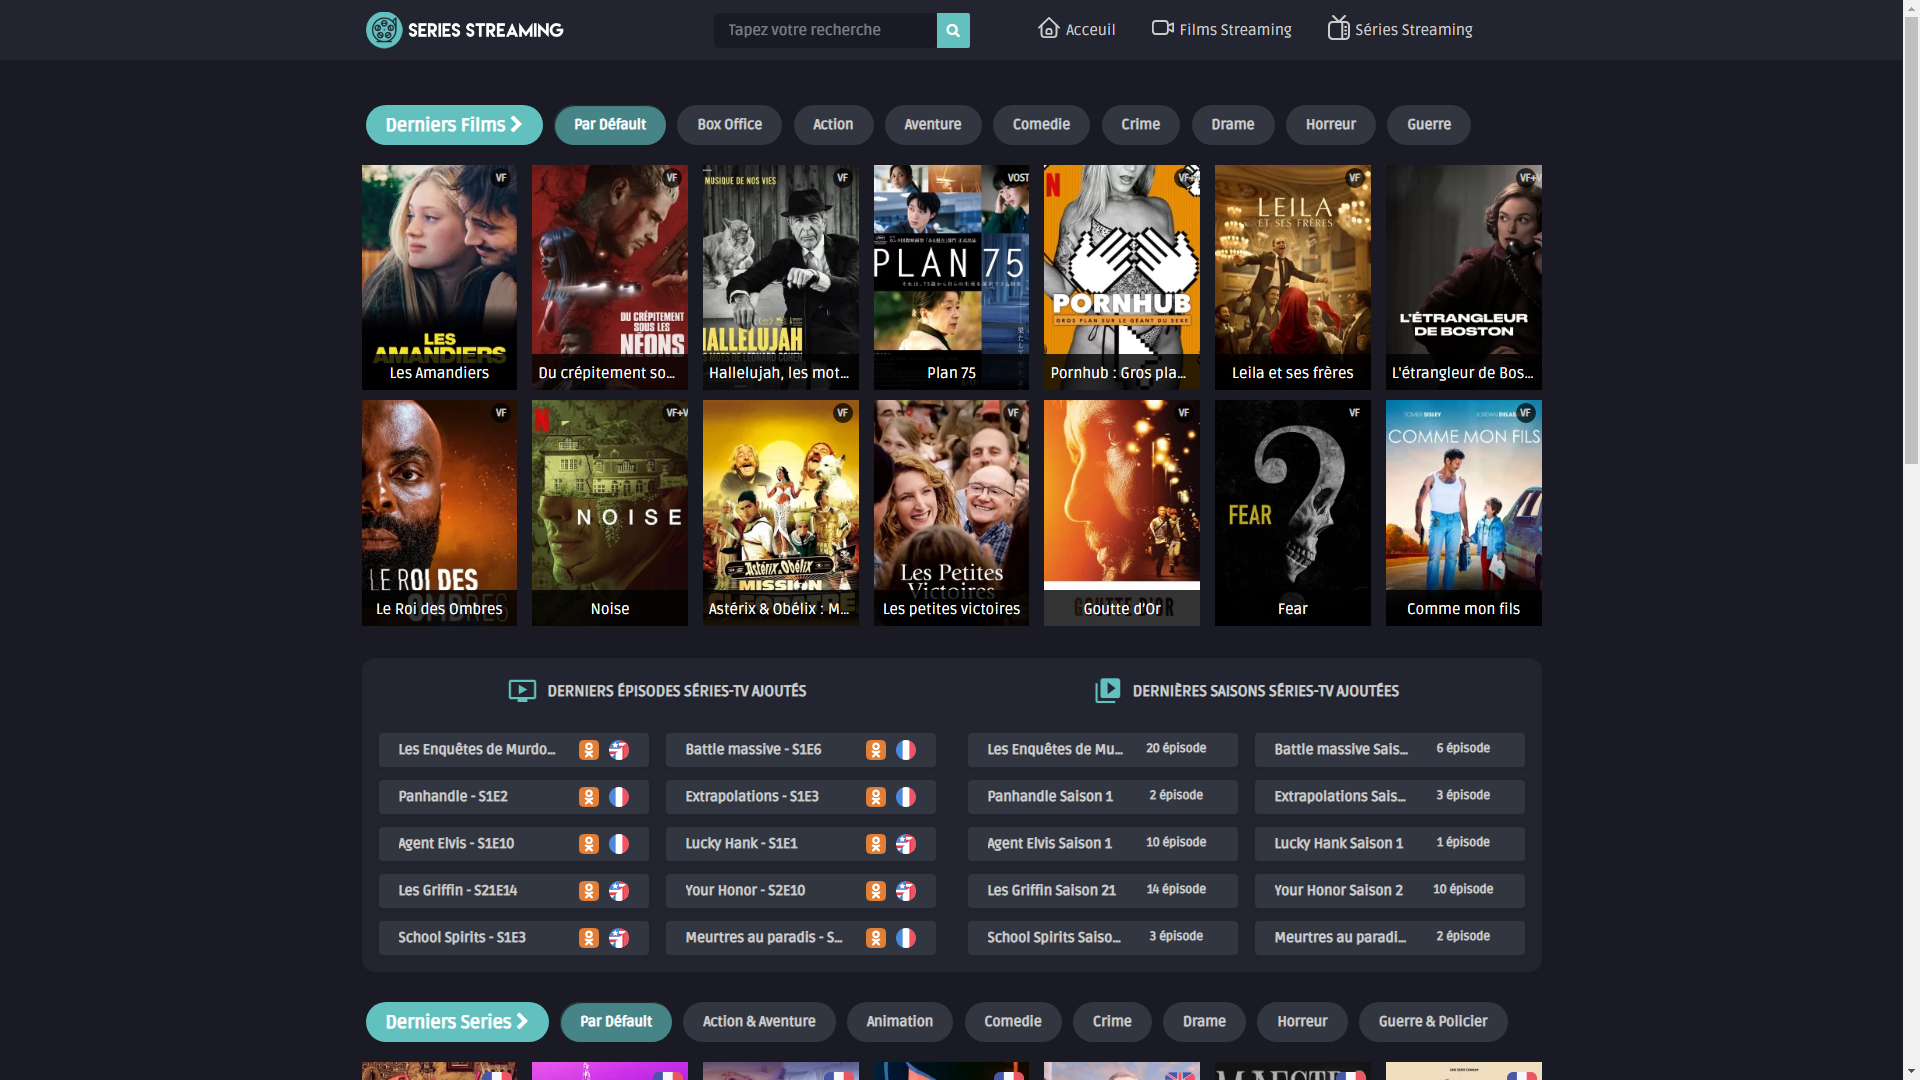
Task: Click the French flag on Meurtres au paradis row
Action: coord(906,938)
